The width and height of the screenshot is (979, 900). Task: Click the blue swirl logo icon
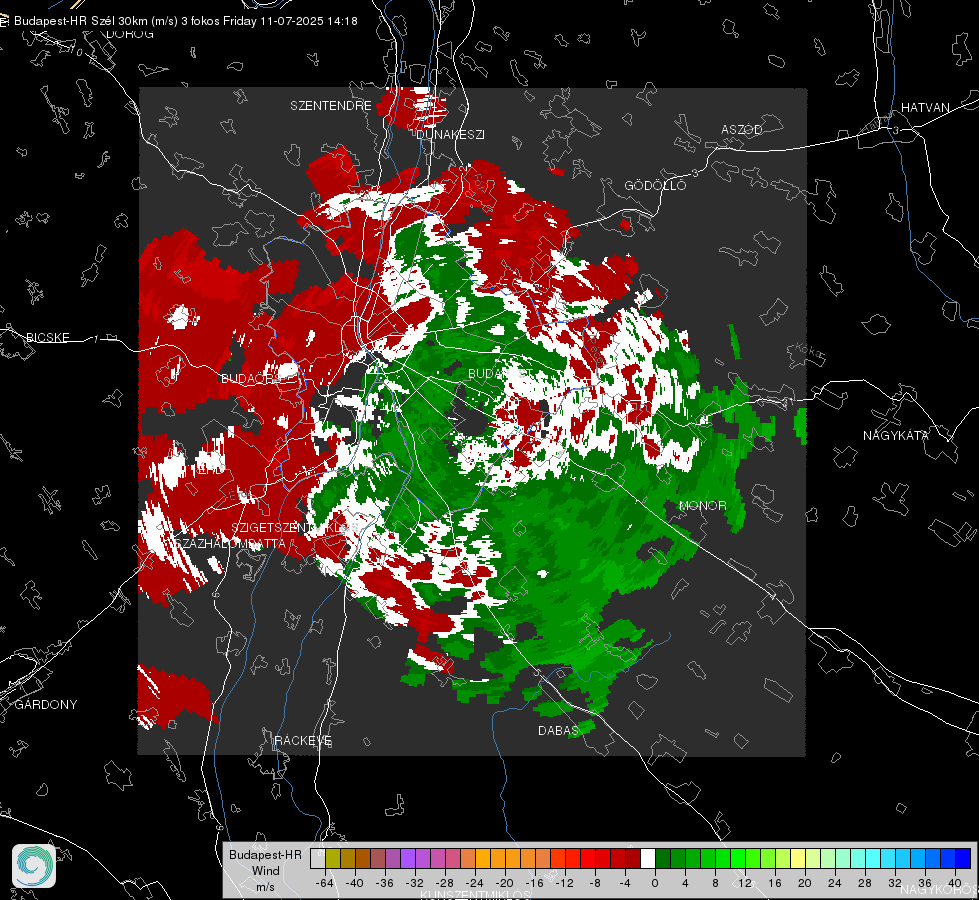coord(34,866)
